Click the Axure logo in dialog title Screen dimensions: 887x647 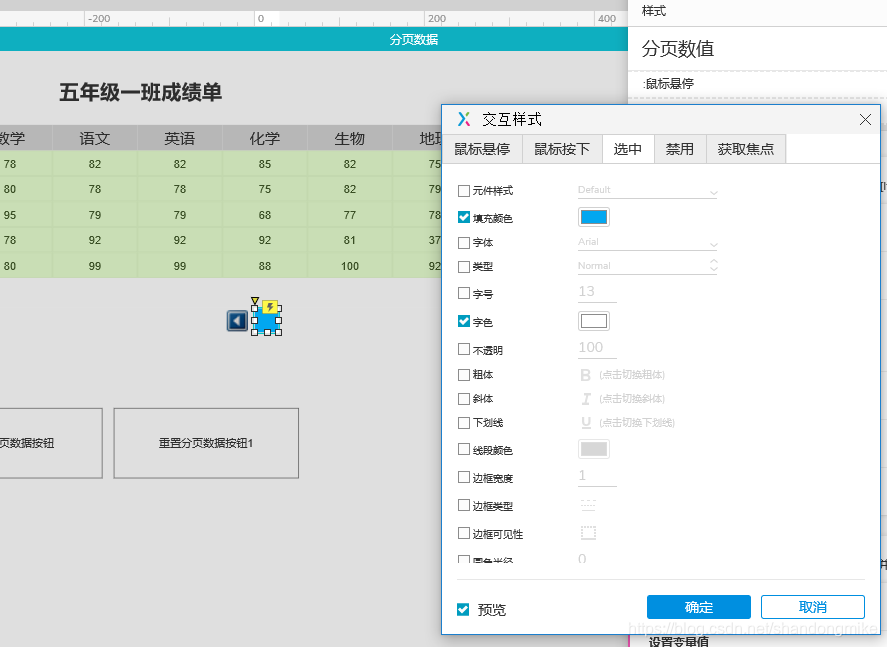(464, 119)
